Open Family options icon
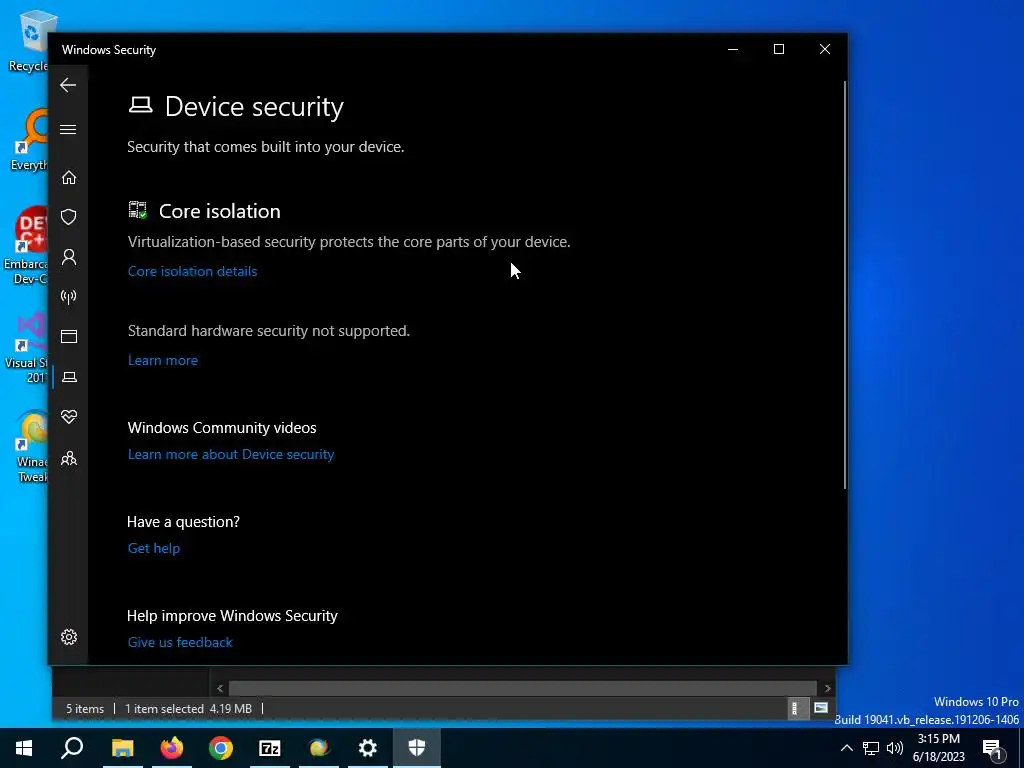The height and width of the screenshot is (768, 1024). [69, 458]
